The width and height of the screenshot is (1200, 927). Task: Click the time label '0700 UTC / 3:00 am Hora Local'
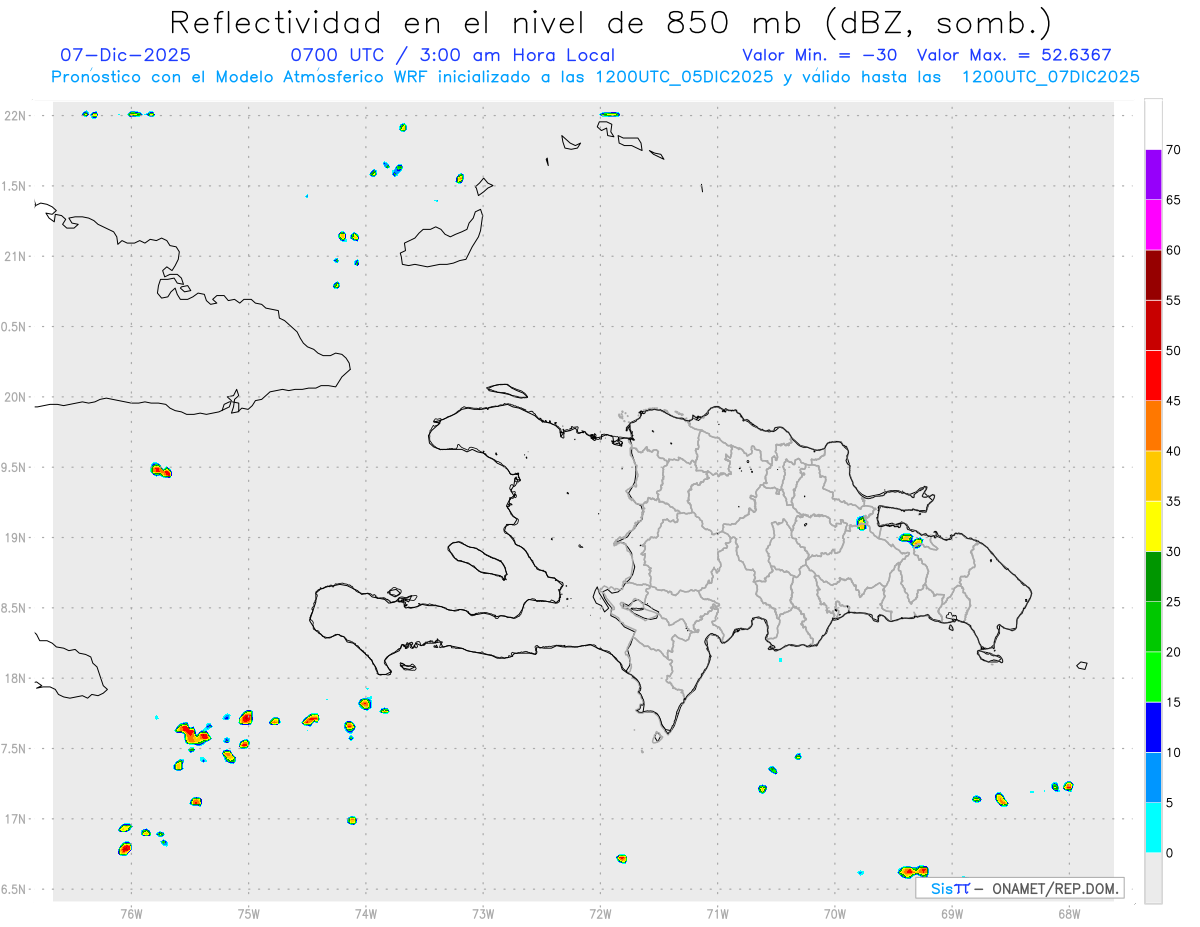point(453,55)
